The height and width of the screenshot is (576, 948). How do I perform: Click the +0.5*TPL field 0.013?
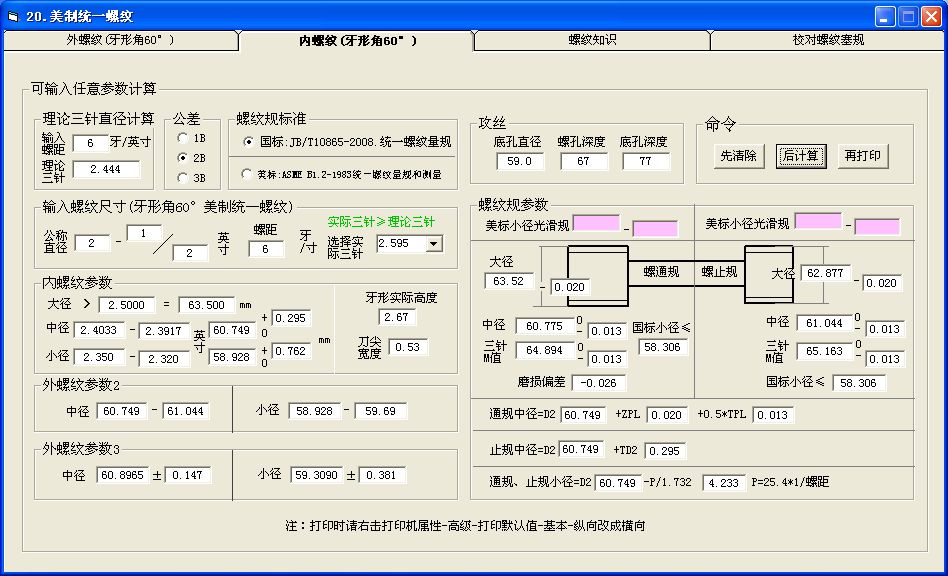point(772,415)
